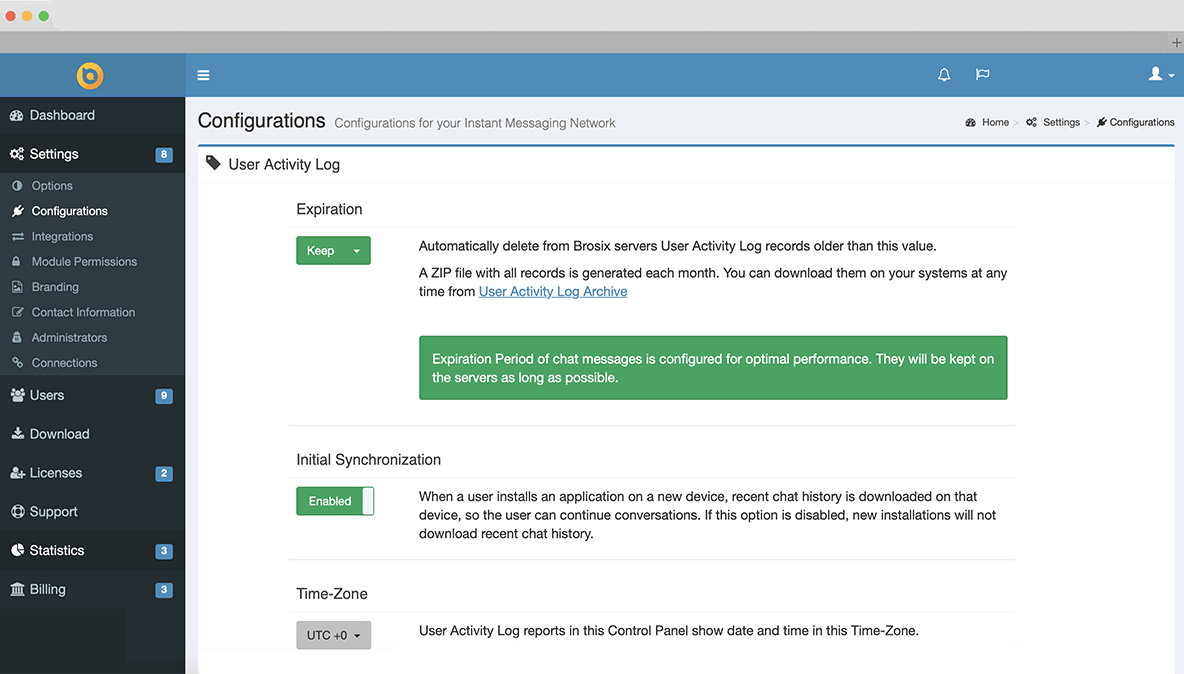Viewport: 1184px width, 674px height.
Task: Click the Branding image icon
Action: (17, 287)
